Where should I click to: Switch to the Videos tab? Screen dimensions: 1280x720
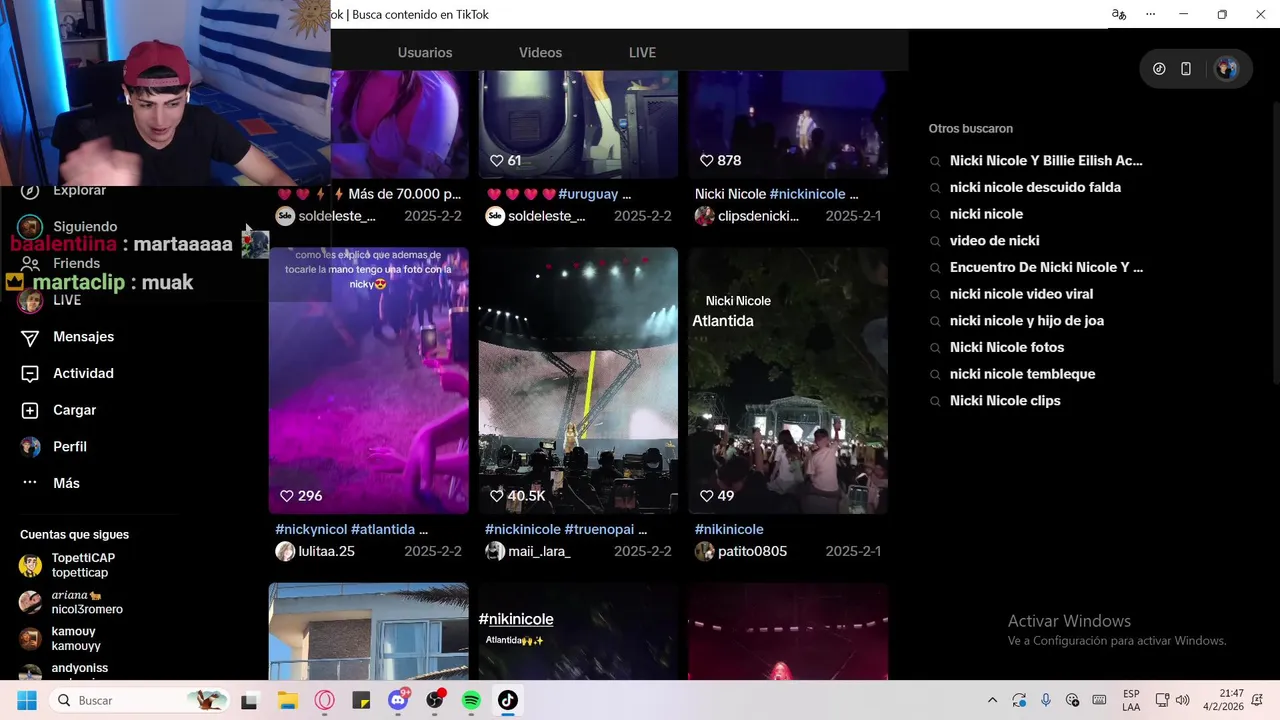click(540, 53)
